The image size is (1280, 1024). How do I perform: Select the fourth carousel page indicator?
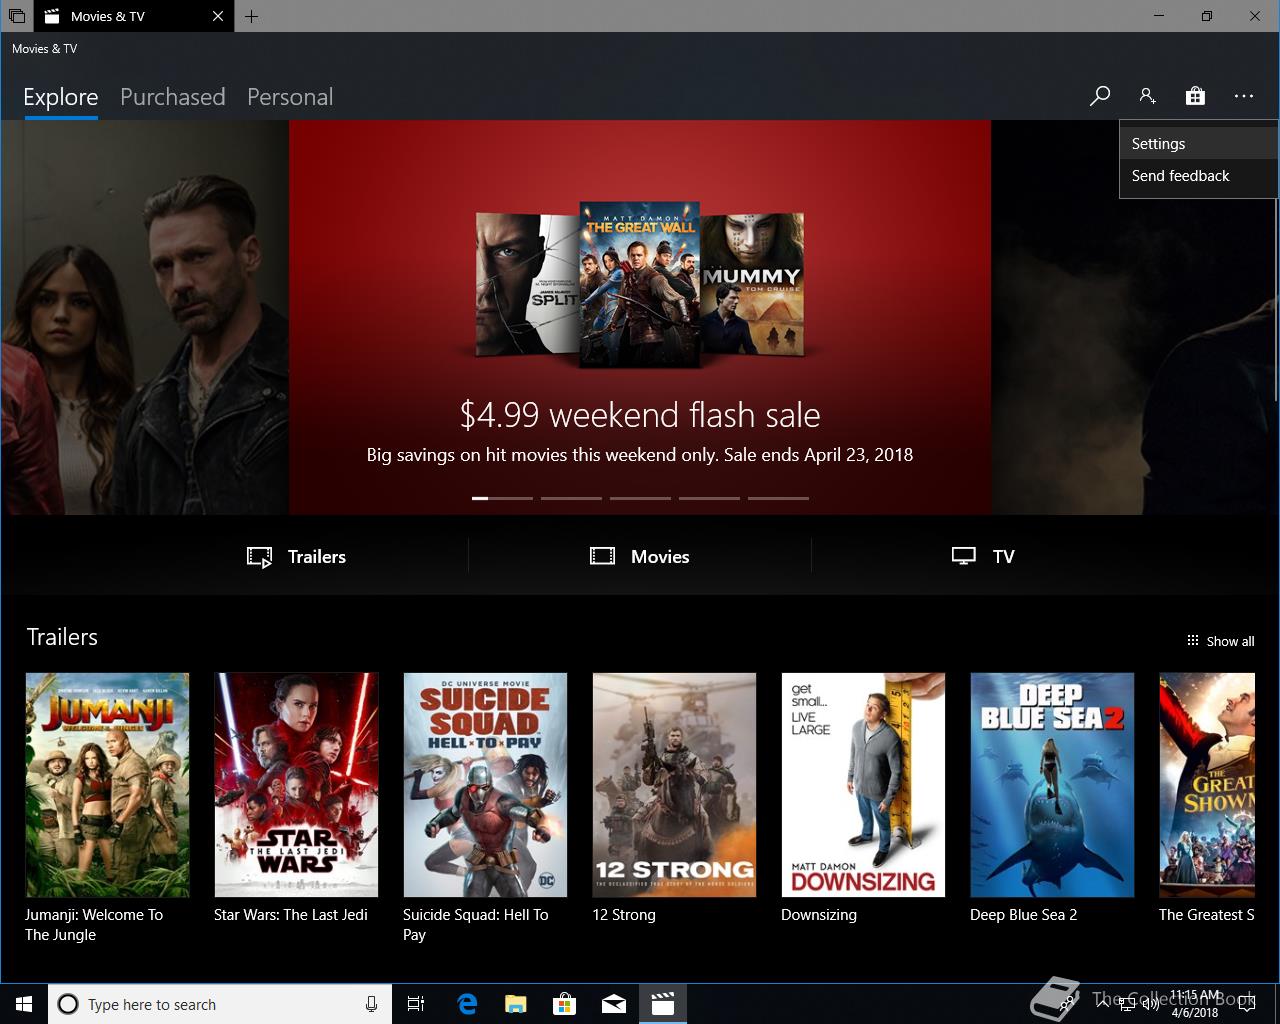(709, 498)
